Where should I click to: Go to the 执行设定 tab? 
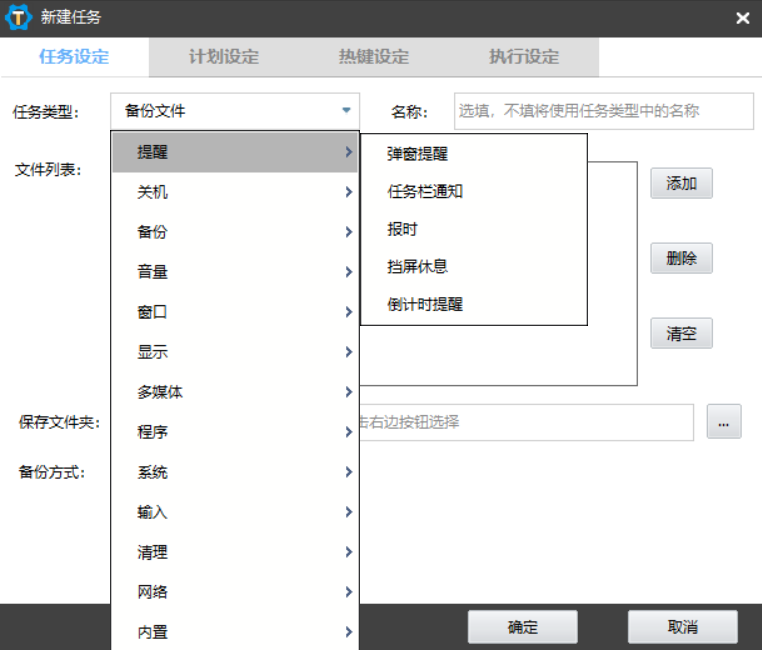click(524, 57)
